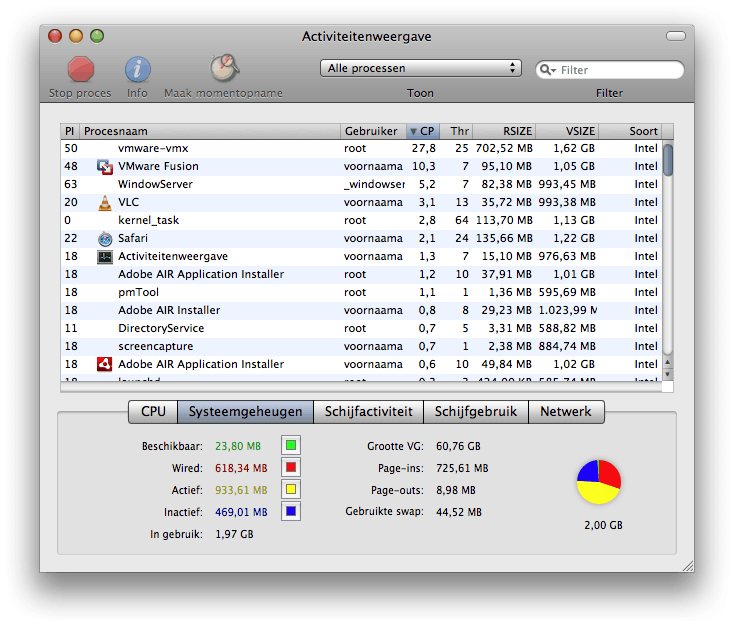The width and height of the screenshot is (734, 627).
Task: Select the DirectoryService process row
Action: [361, 329]
